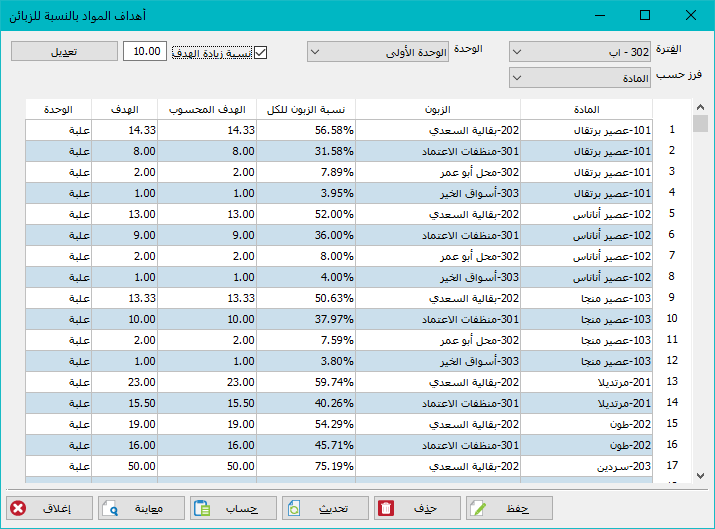Maximize the أهداف المواد window
Image resolution: width=715 pixels, height=529 pixels.
tap(645, 16)
